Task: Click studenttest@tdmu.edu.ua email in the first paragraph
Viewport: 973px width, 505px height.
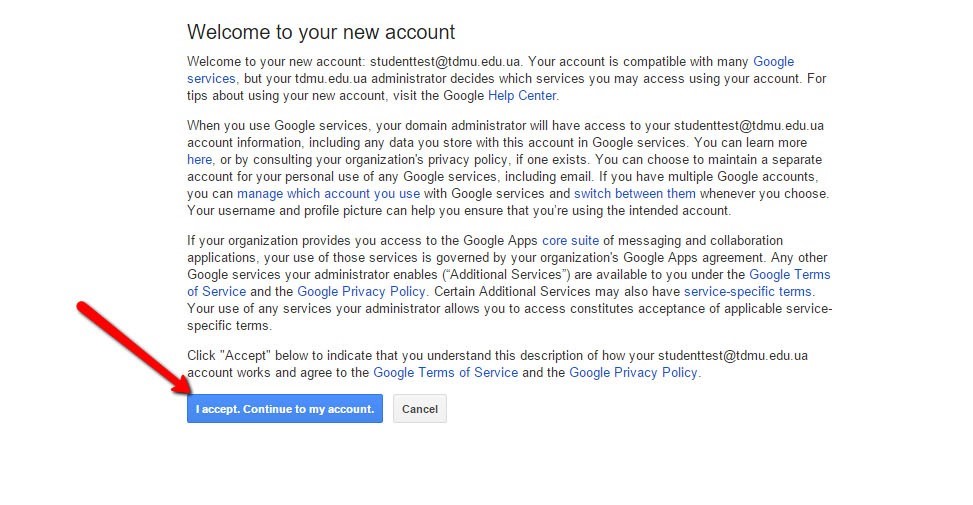Action: pyautogui.click(x=446, y=62)
